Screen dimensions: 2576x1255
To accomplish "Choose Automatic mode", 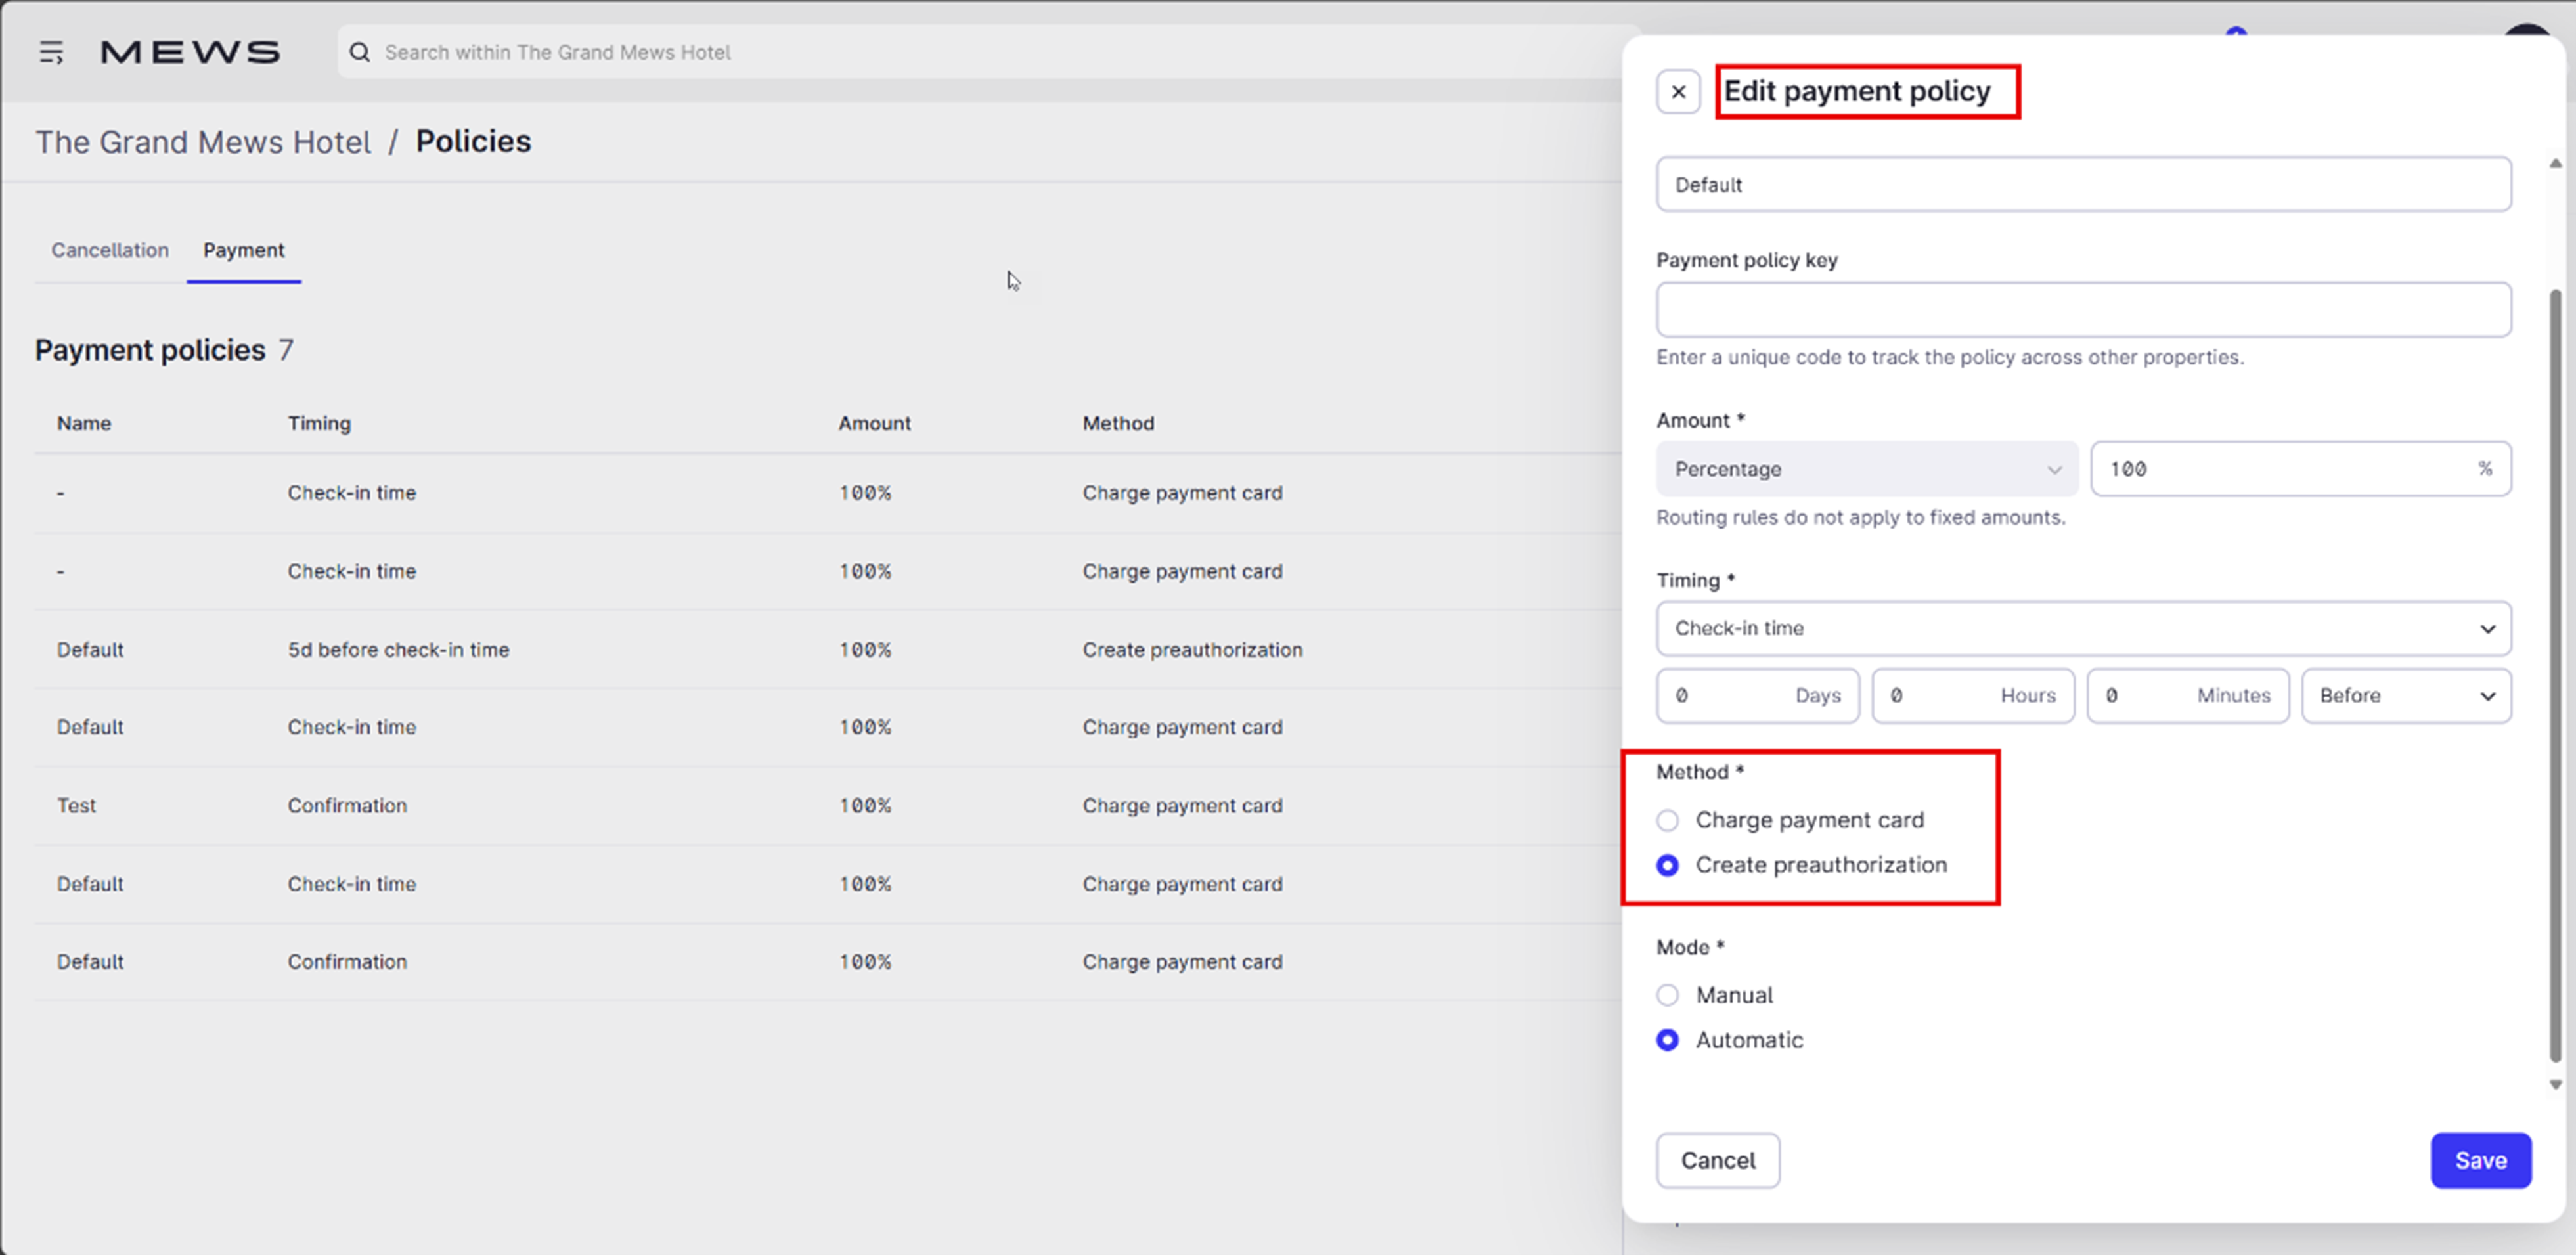I will point(1667,1040).
